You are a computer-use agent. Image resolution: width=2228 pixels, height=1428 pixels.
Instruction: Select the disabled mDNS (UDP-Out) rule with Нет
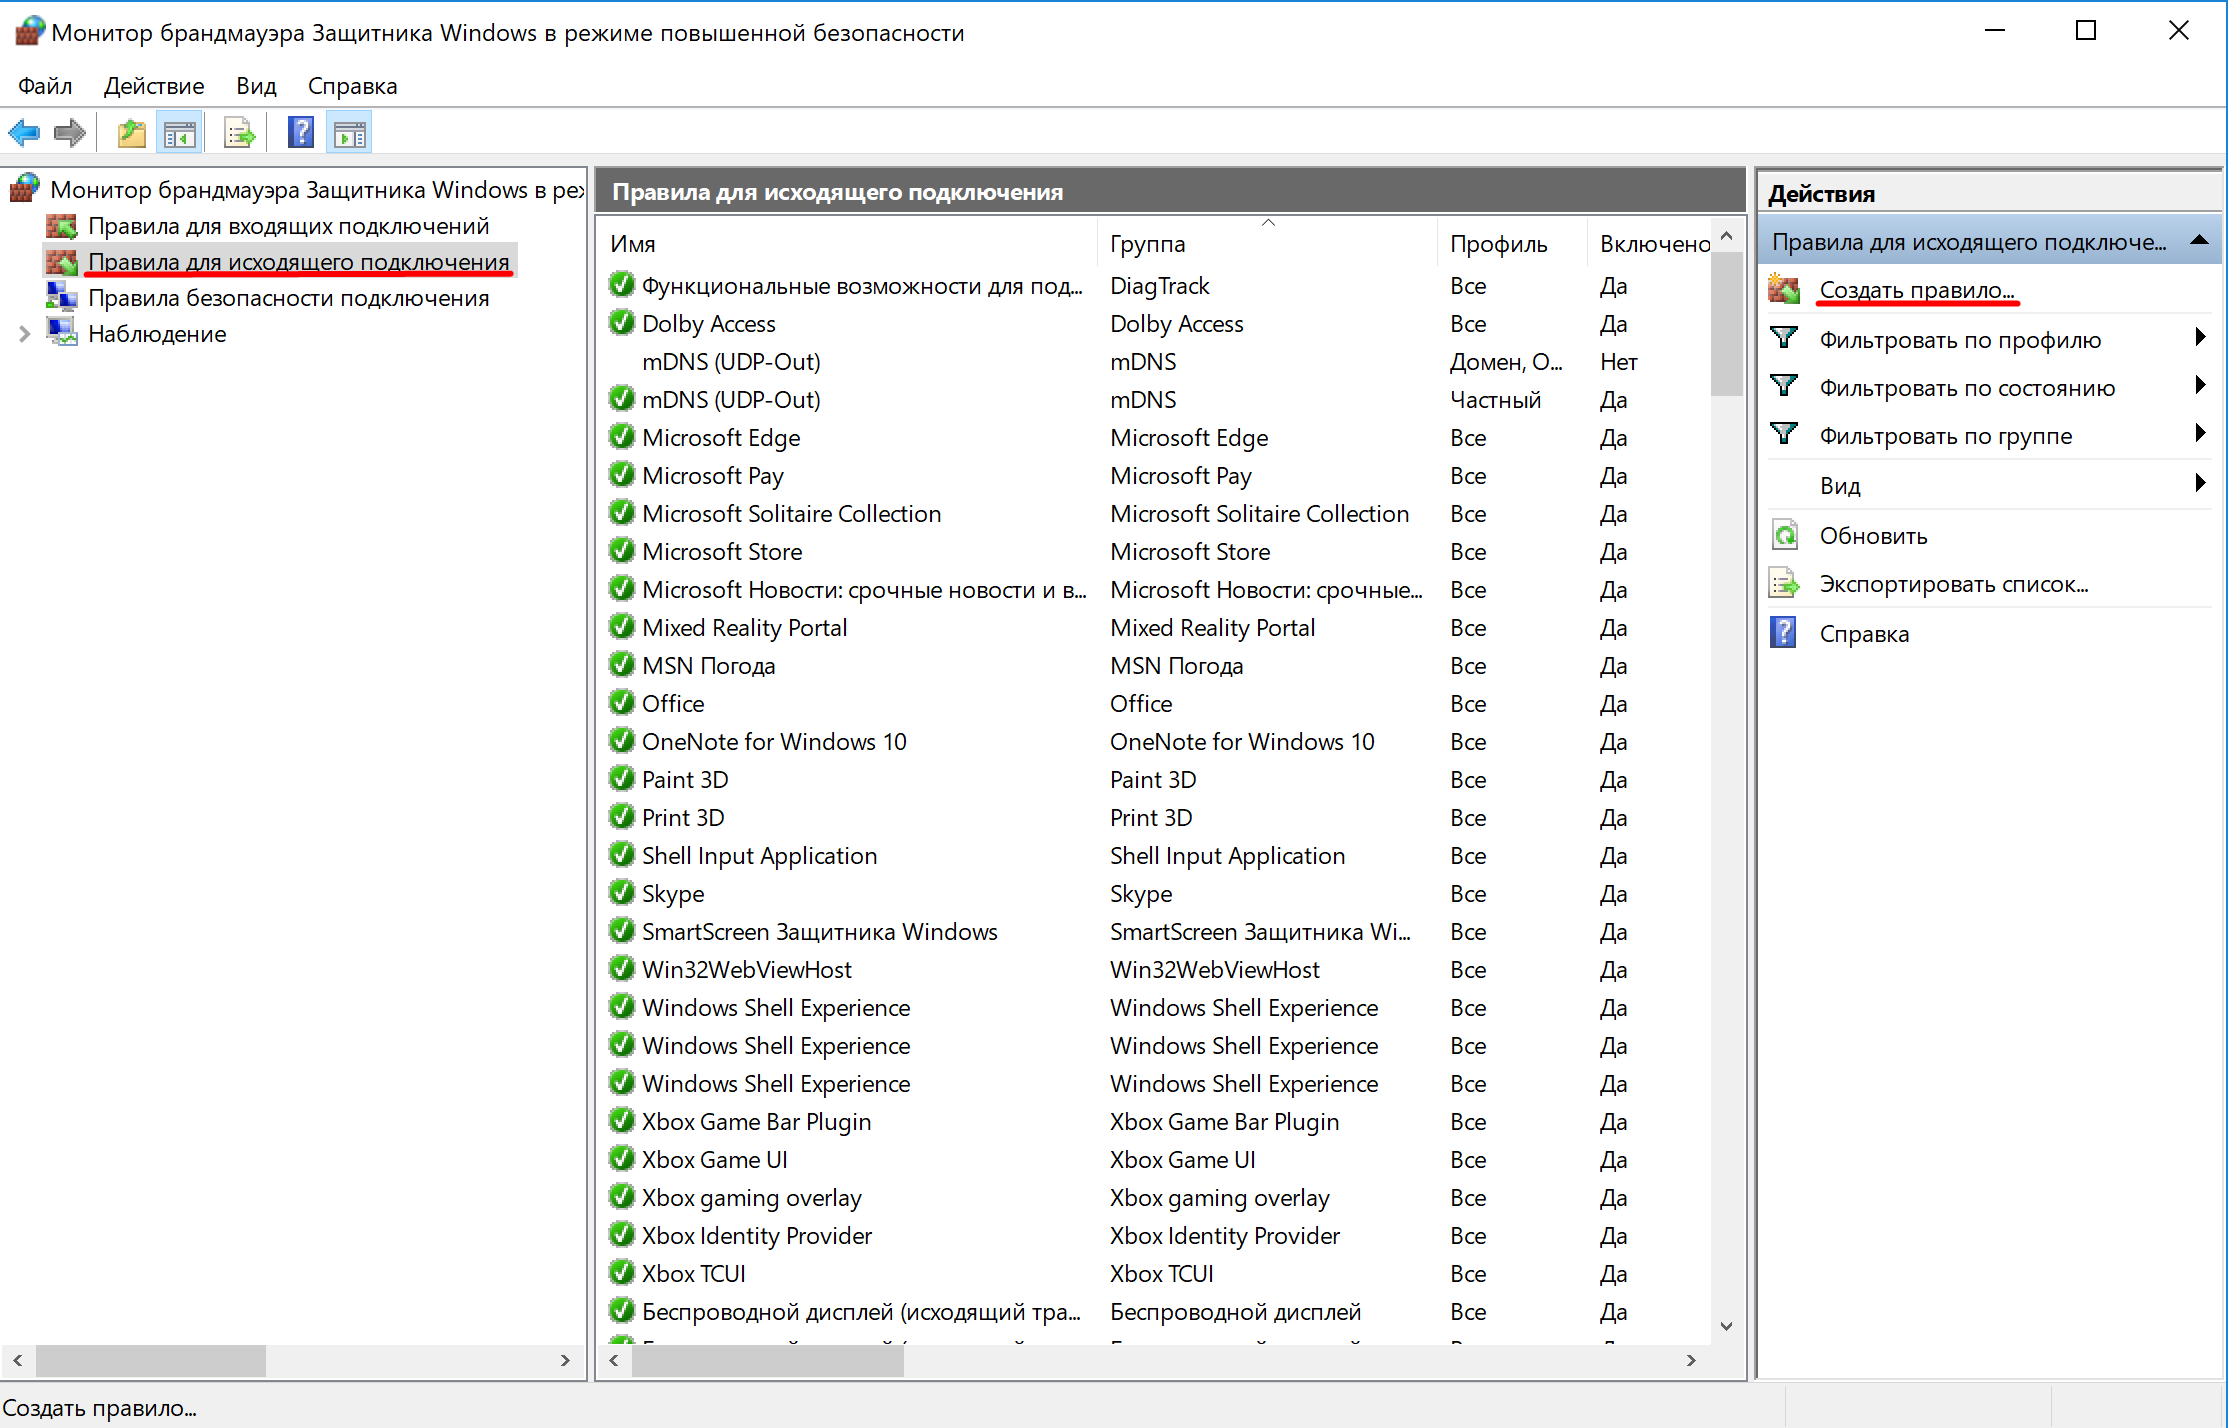[731, 361]
